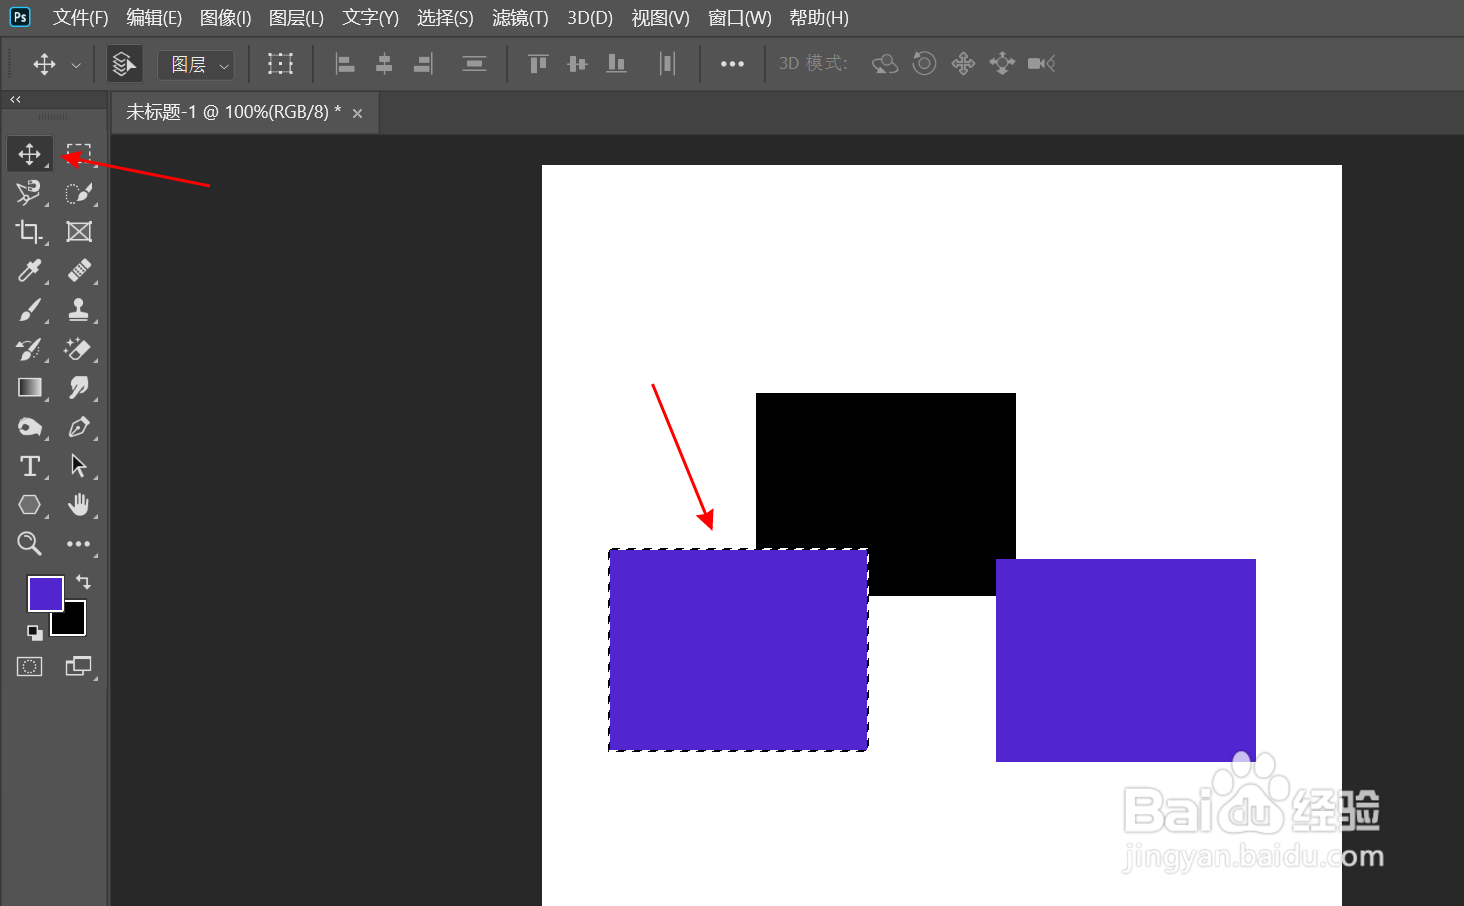Distribute vertical centers evenly
Viewport: 1464px width, 906px height.
tap(474, 64)
